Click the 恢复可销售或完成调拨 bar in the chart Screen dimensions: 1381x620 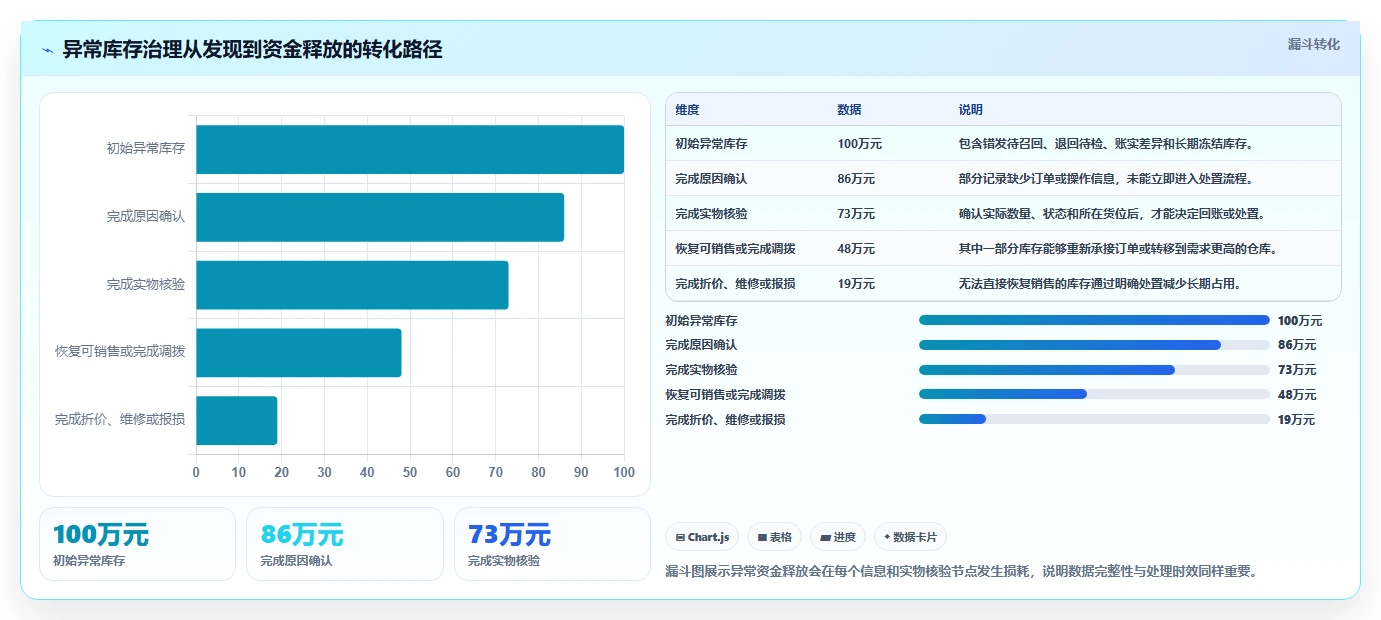[x=298, y=352]
